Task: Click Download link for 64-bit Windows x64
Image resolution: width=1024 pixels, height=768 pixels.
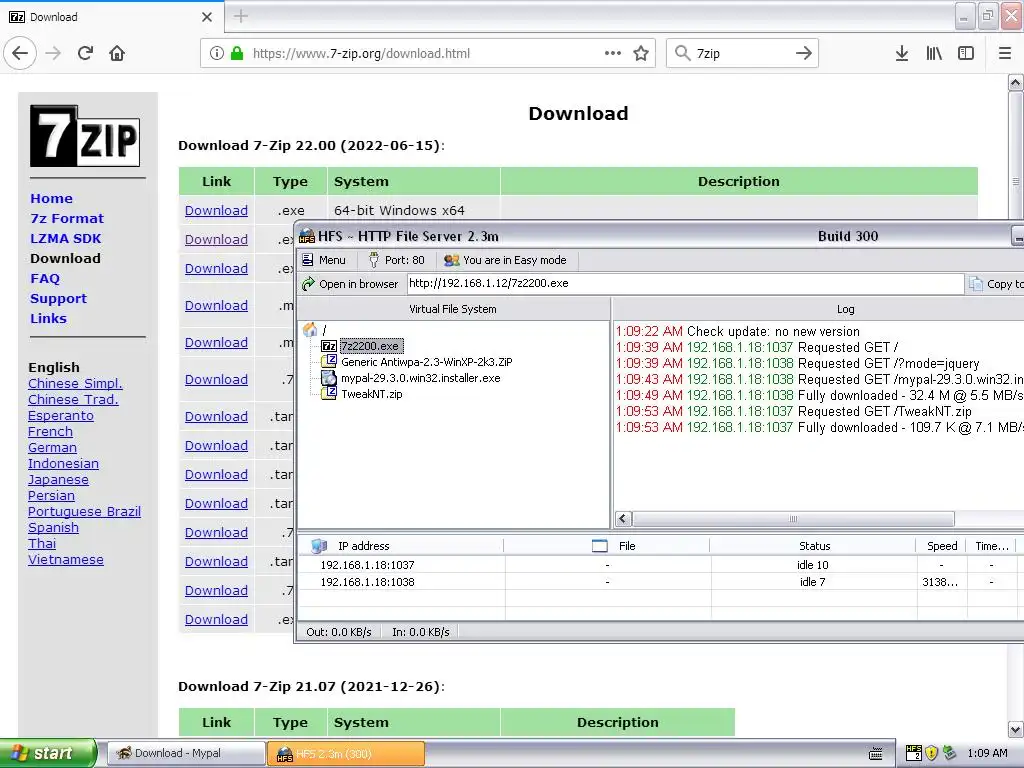Action: pos(216,211)
